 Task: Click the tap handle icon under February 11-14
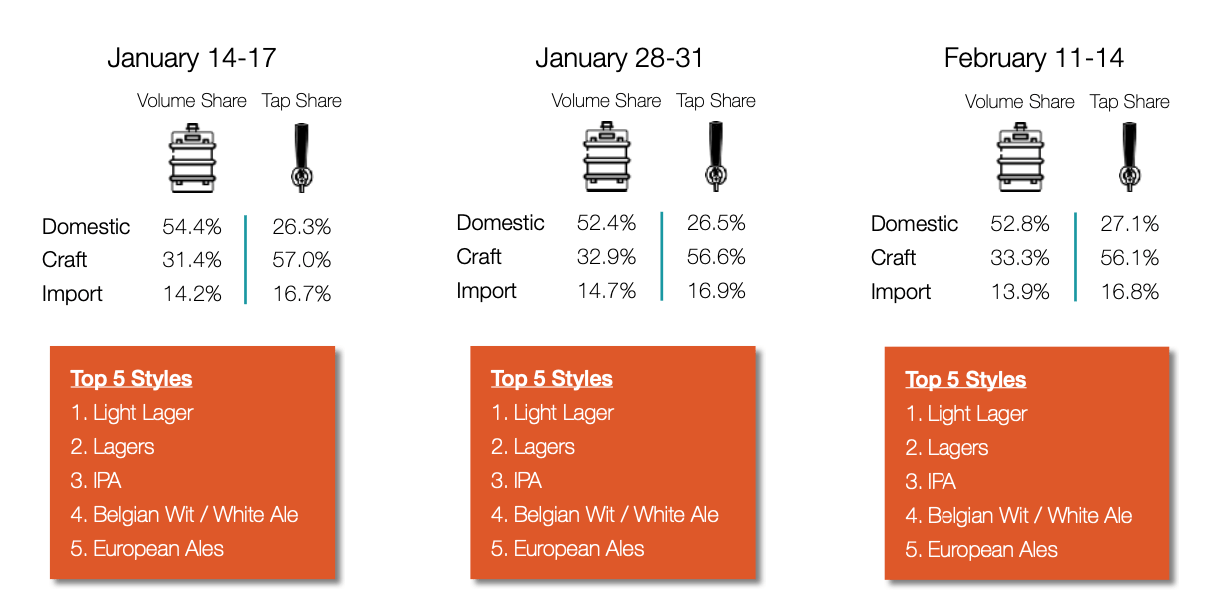[x=1129, y=157]
